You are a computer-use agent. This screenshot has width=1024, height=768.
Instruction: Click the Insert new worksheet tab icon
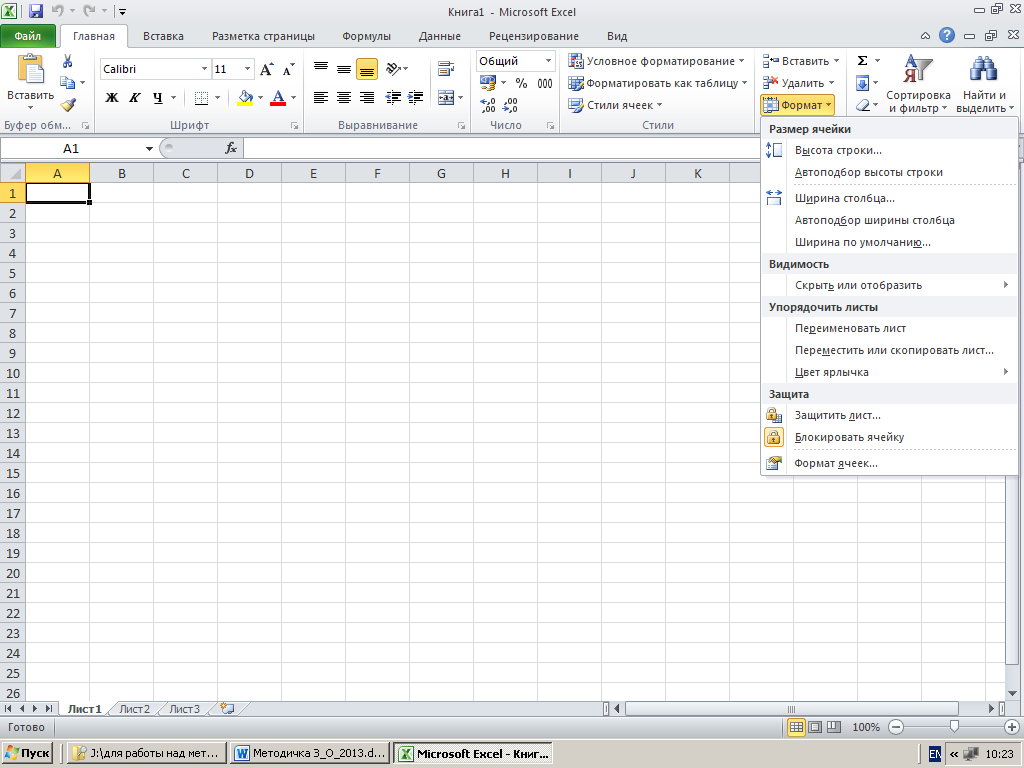pos(227,709)
